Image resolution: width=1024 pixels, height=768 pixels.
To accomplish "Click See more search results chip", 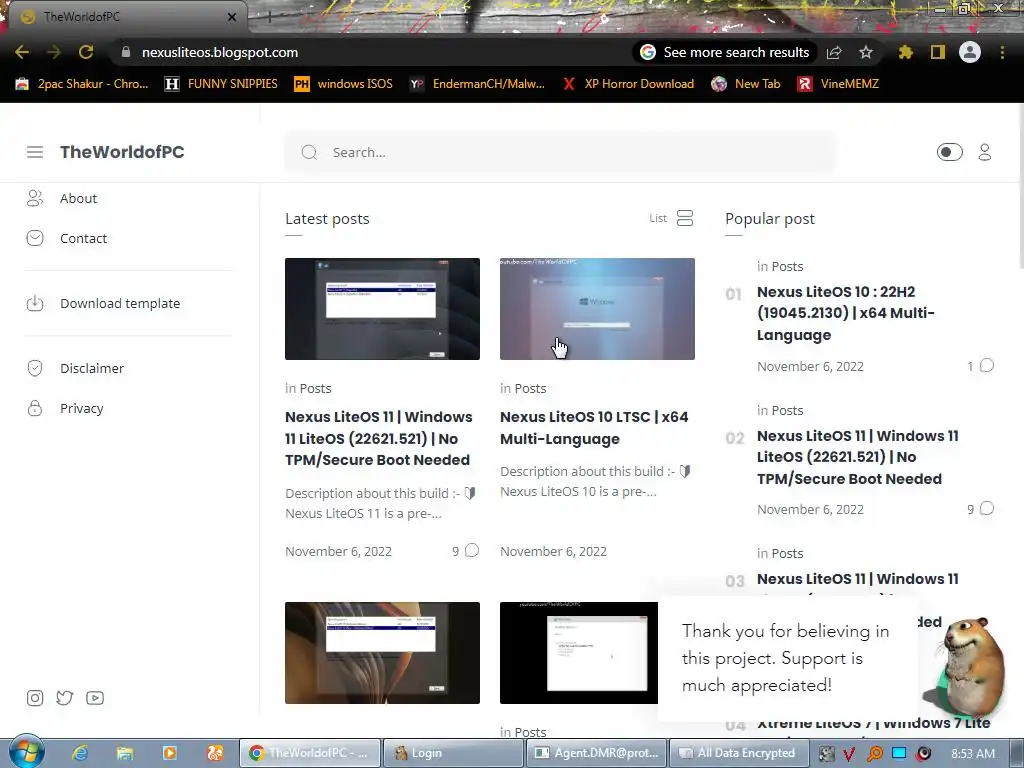I will [x=725, y=52].
